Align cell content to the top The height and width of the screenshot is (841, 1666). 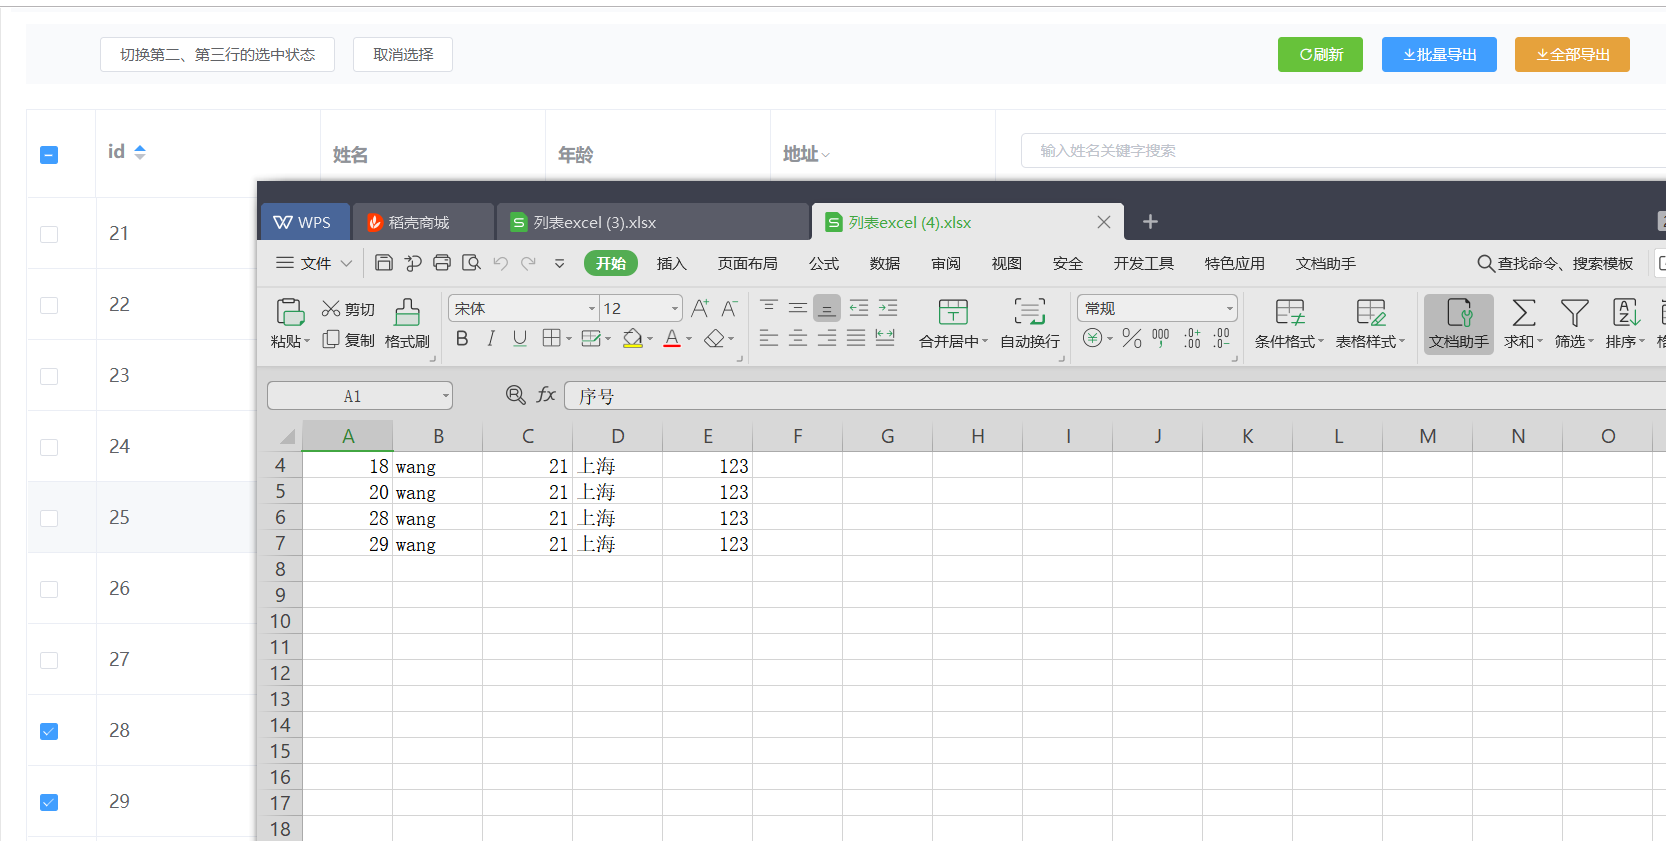click(x=769, y=307)
